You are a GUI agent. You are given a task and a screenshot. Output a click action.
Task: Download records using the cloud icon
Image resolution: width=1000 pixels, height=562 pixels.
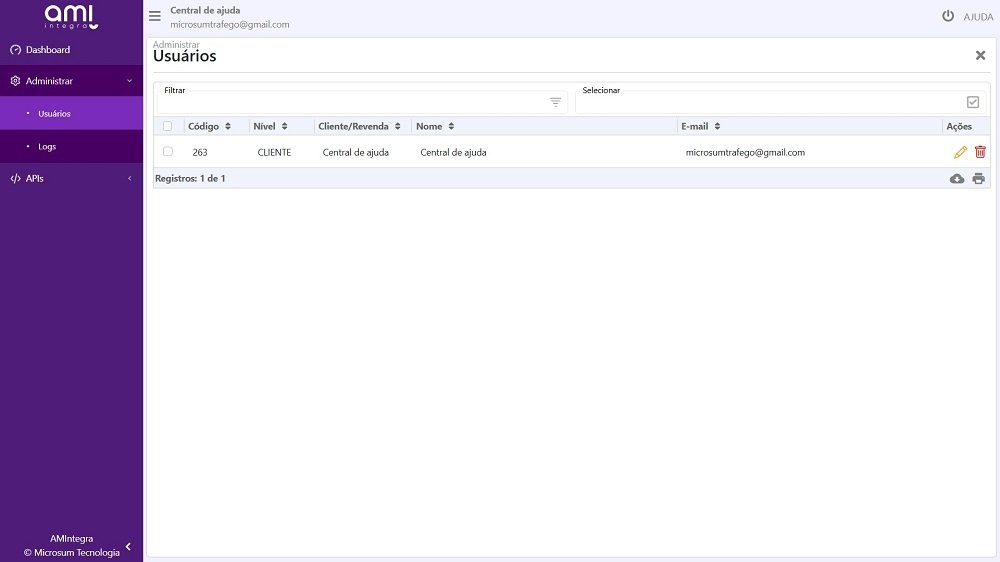coord(957,178)
